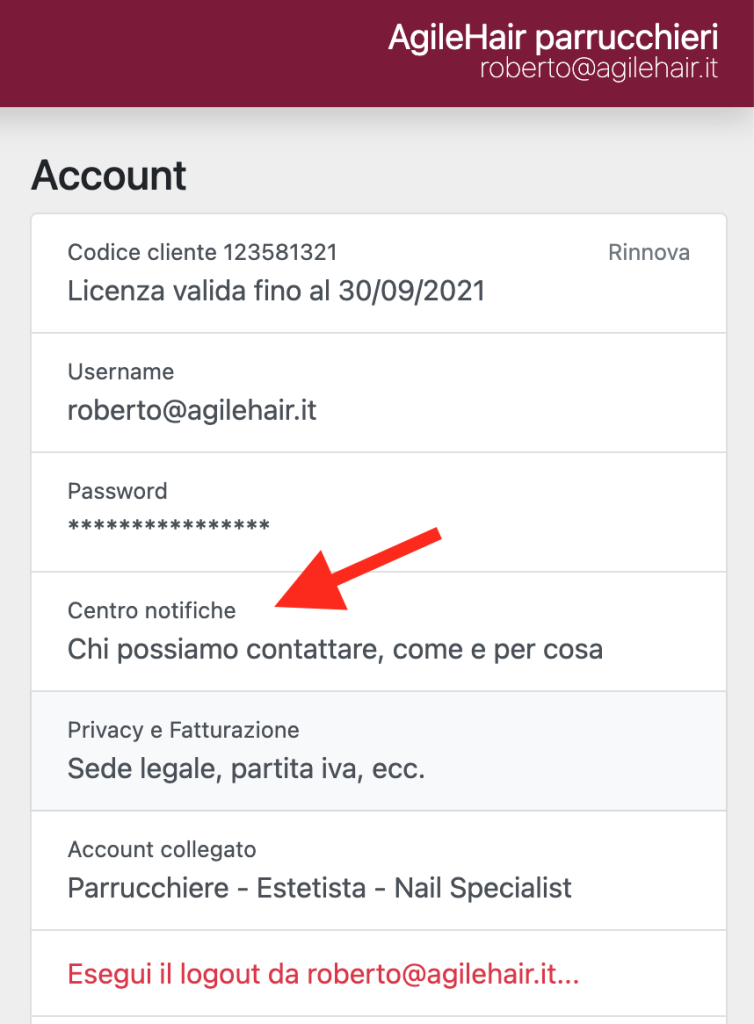
Task: Select 'Parrucchiere - Estetista - Nail Specialist' account
Action: point(319,888)
